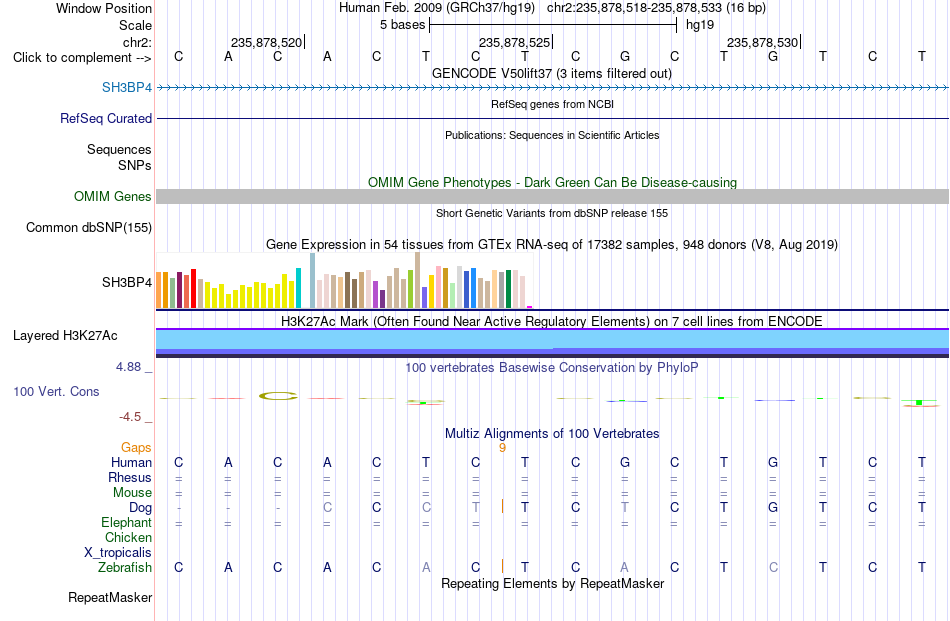This screenshot has width=950, height=621.
Task: Select the Zebrafish alignment row label
Action: [125, 568]
